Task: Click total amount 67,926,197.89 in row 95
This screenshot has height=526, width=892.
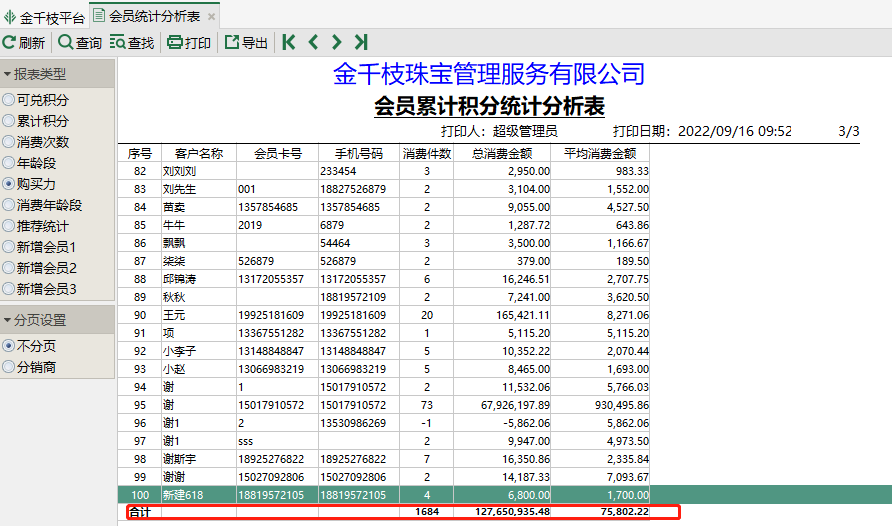Action: [515, 405]
